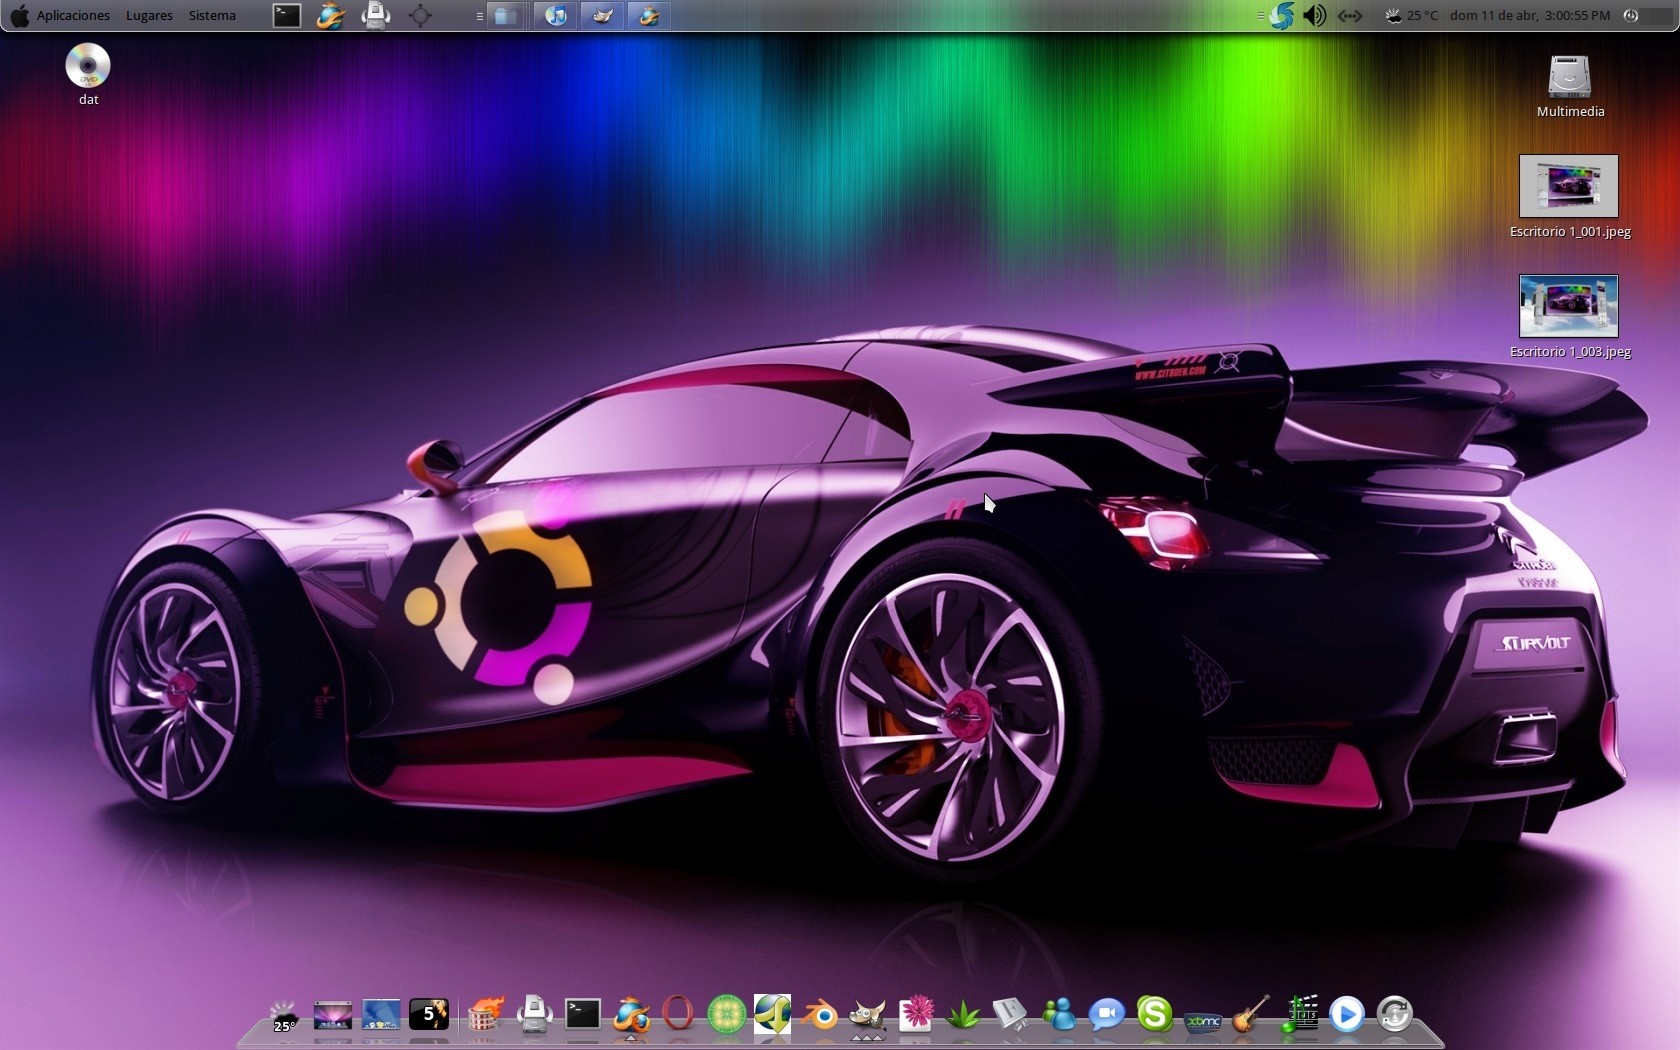Click the grey sync arrows dock icon
This screenshot has height=1050, width=1680.
[x=1394, y=1015]
